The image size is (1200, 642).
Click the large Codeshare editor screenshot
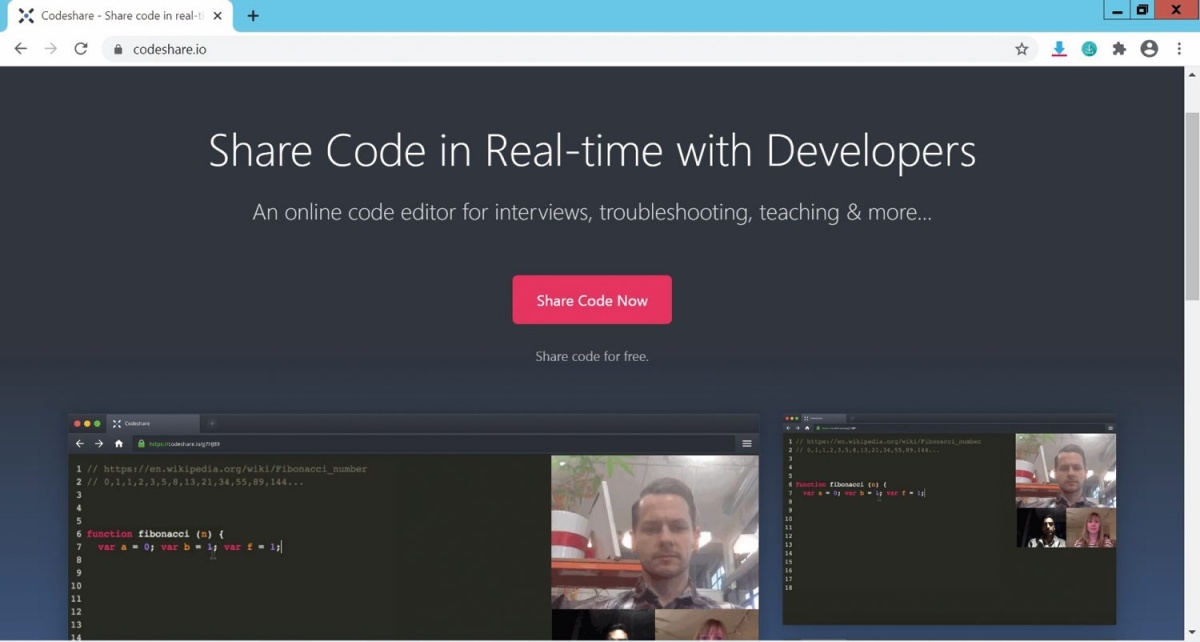pos(413,527)
